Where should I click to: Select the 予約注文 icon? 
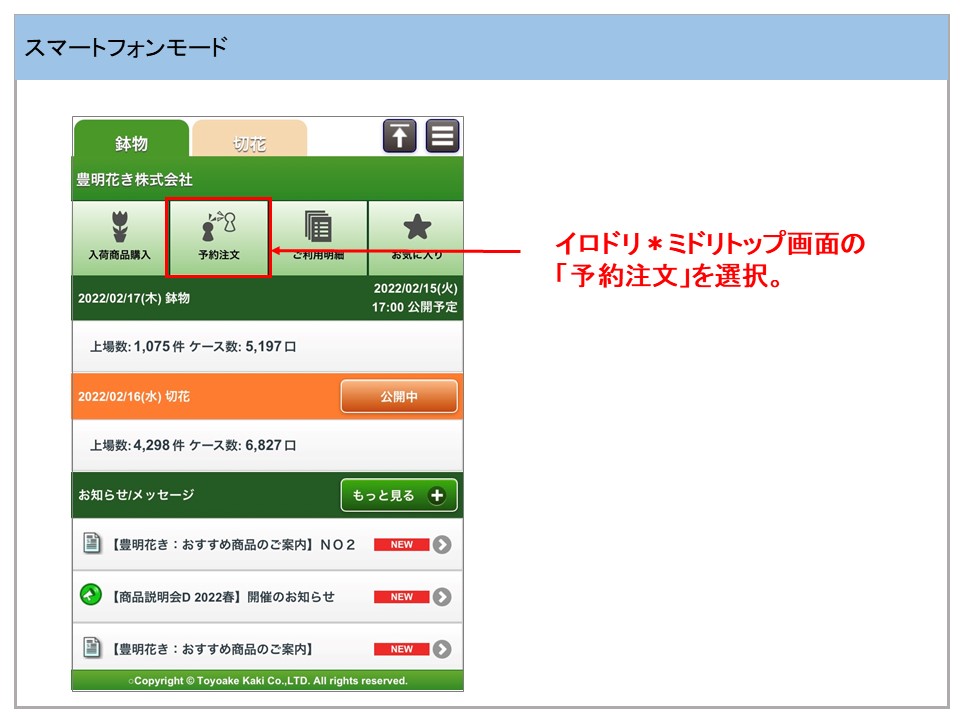click(218, 227)
